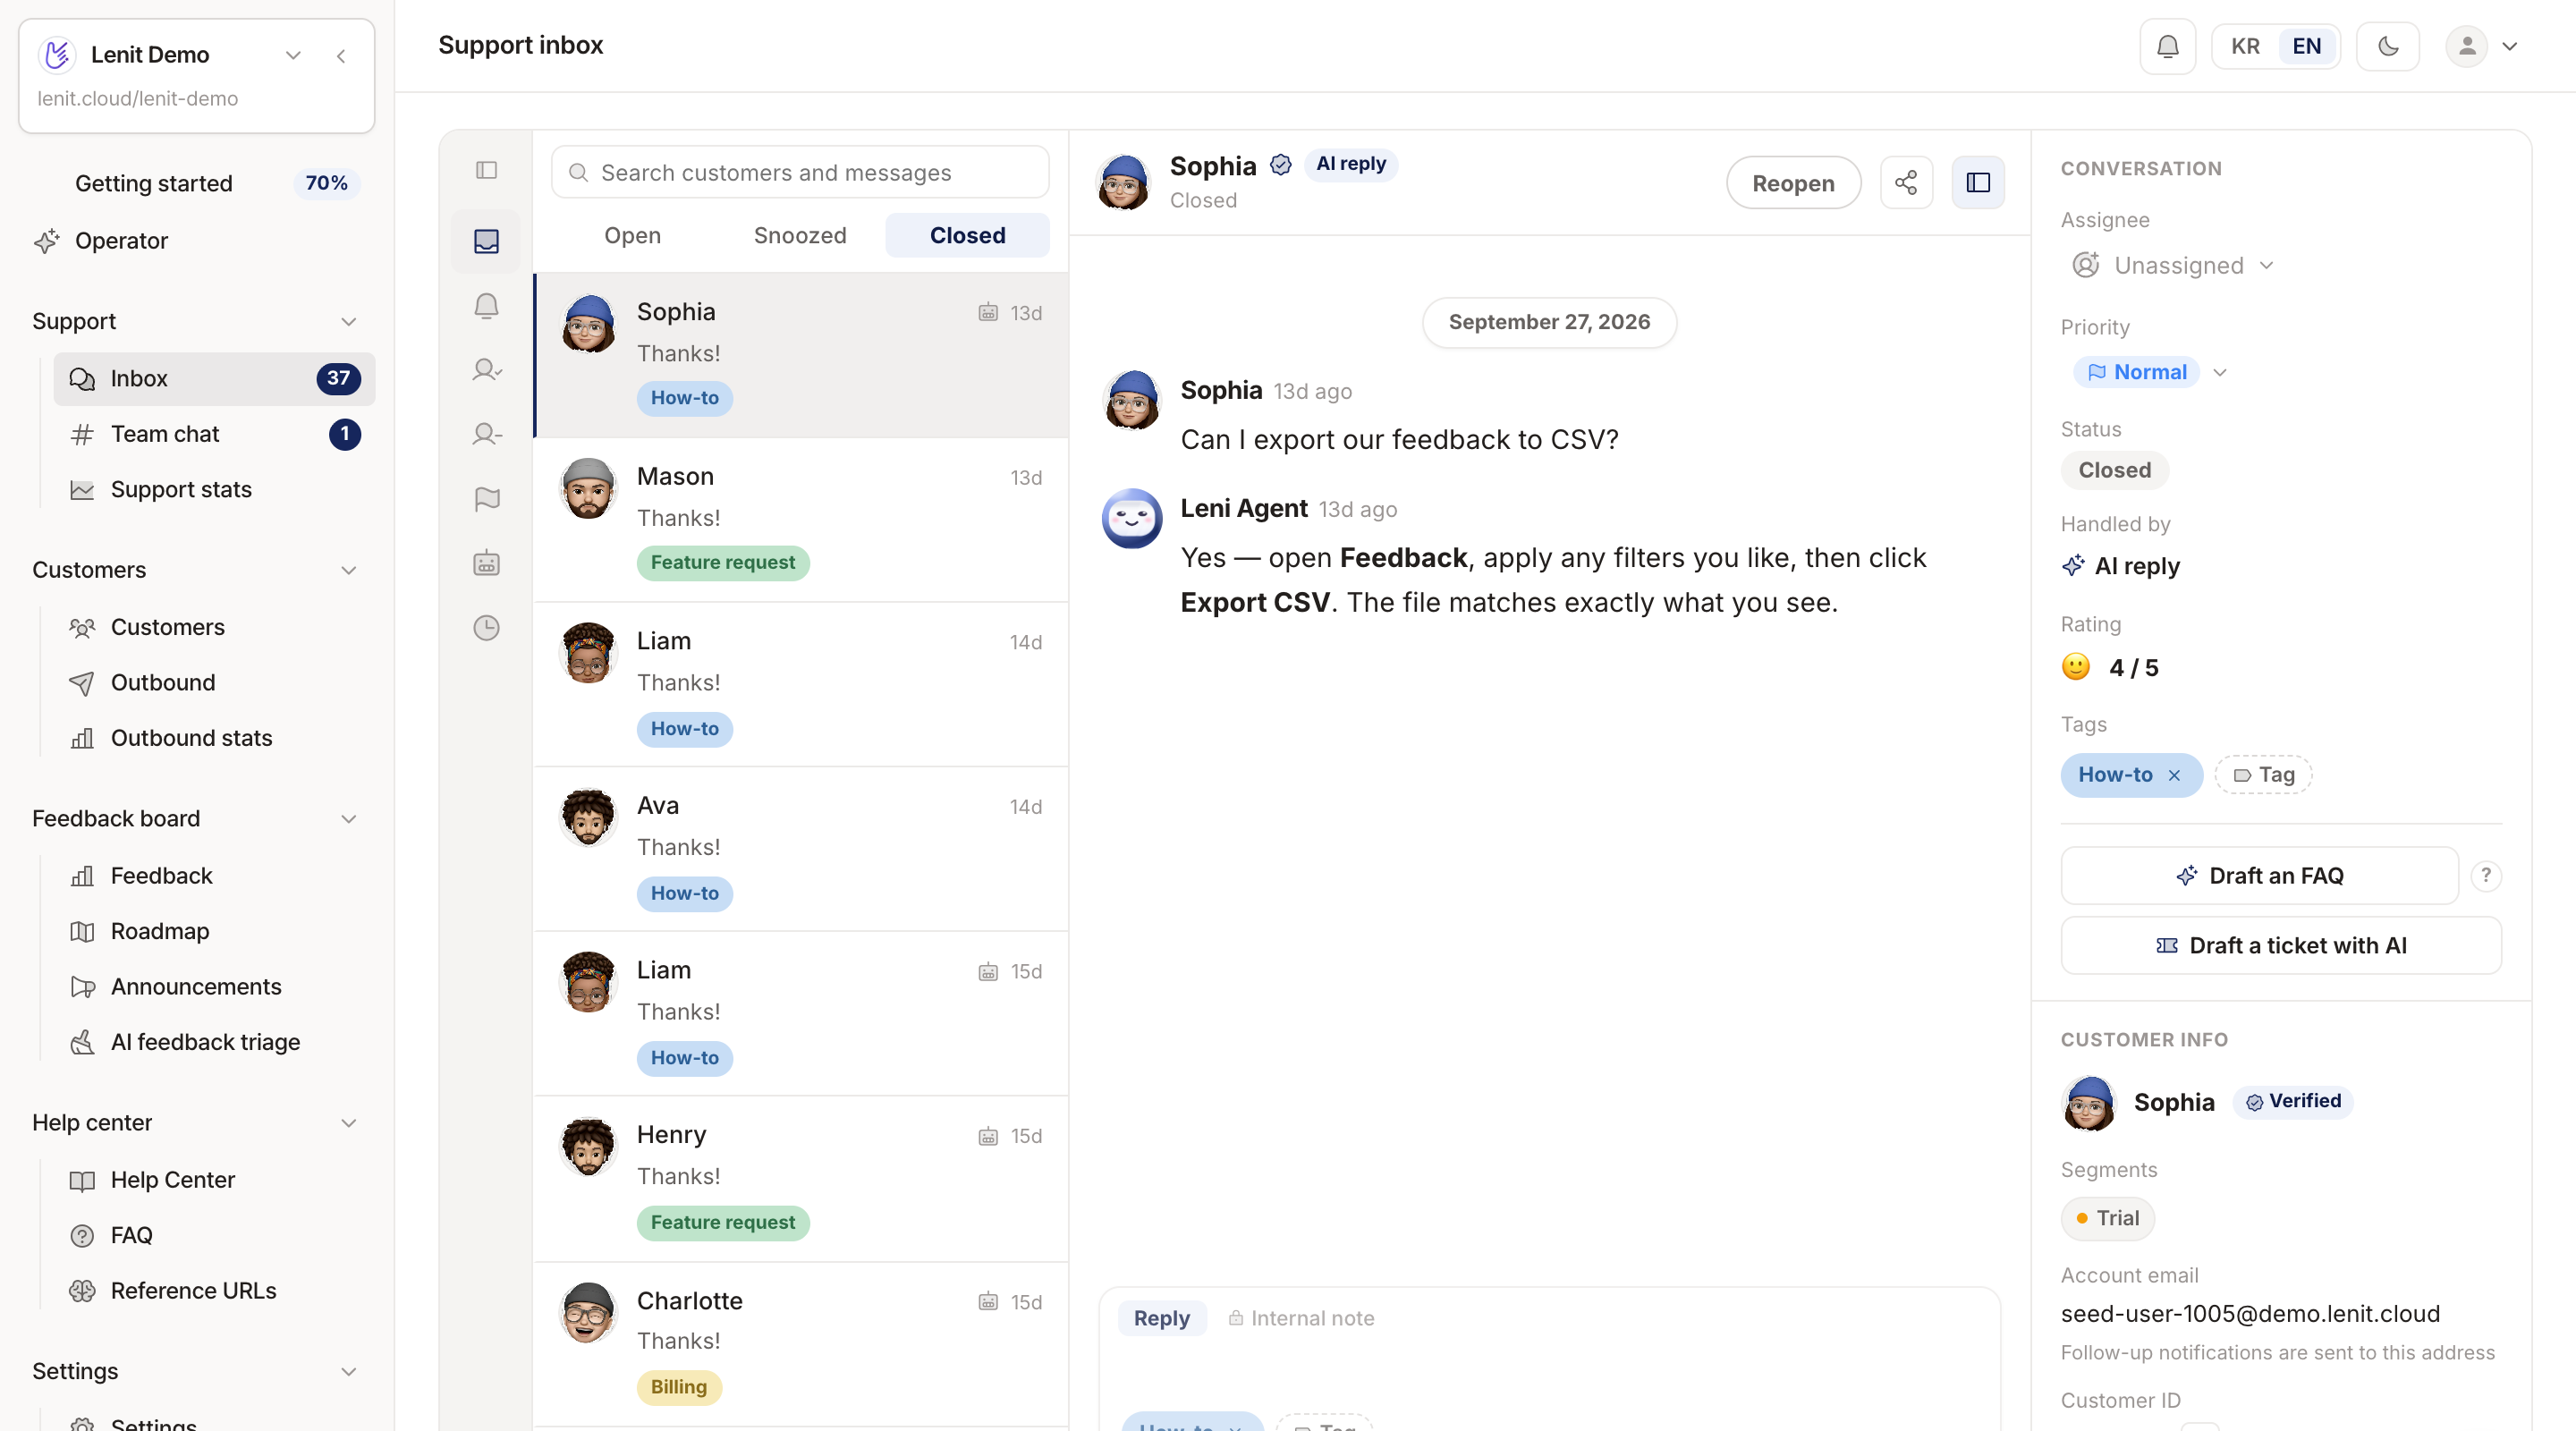Share the conversation via share icon
The width and height of the screenshot is (2576, 1431).
1906,183
